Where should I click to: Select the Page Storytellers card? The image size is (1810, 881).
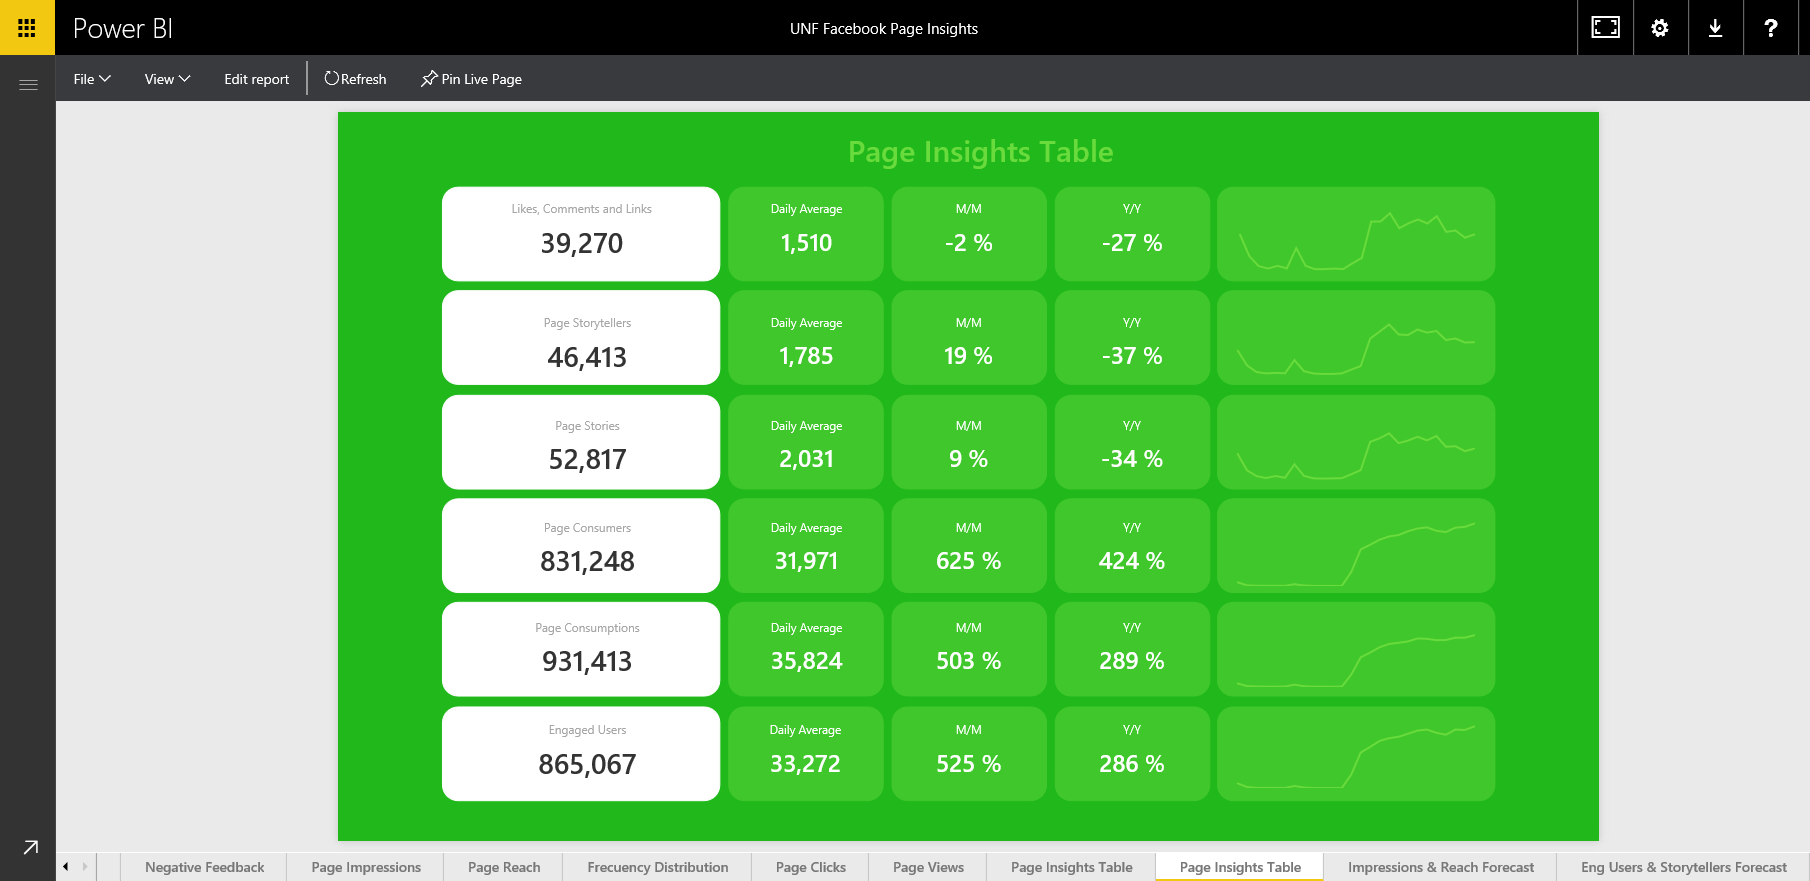581,338
